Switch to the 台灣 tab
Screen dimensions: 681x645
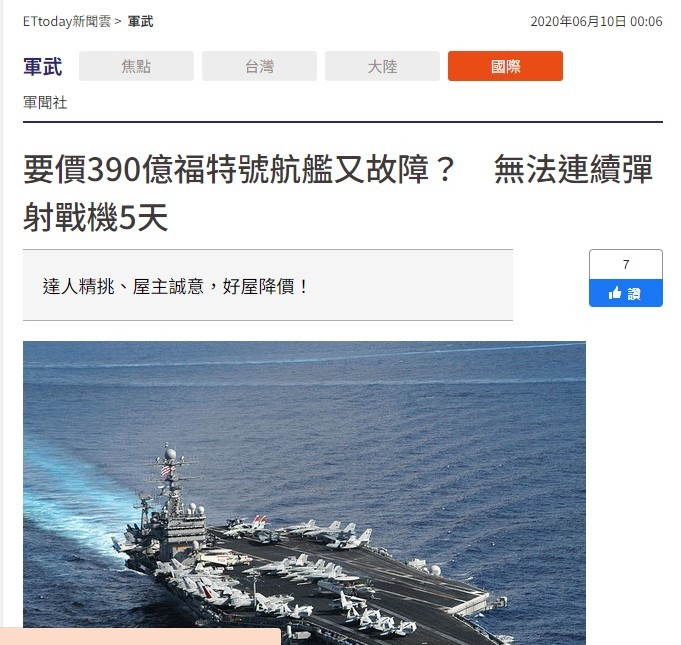[259, 66]
